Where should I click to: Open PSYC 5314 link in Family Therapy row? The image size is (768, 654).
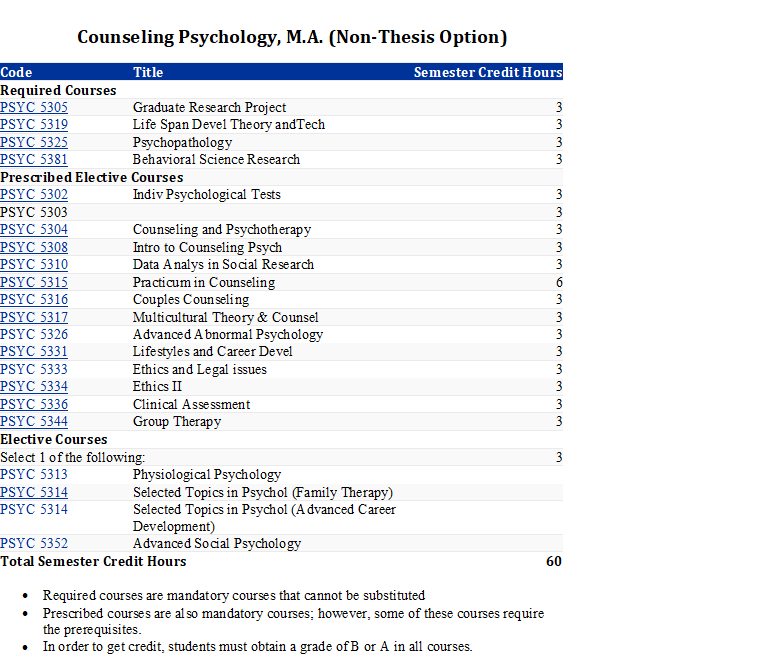pos(34,492)
